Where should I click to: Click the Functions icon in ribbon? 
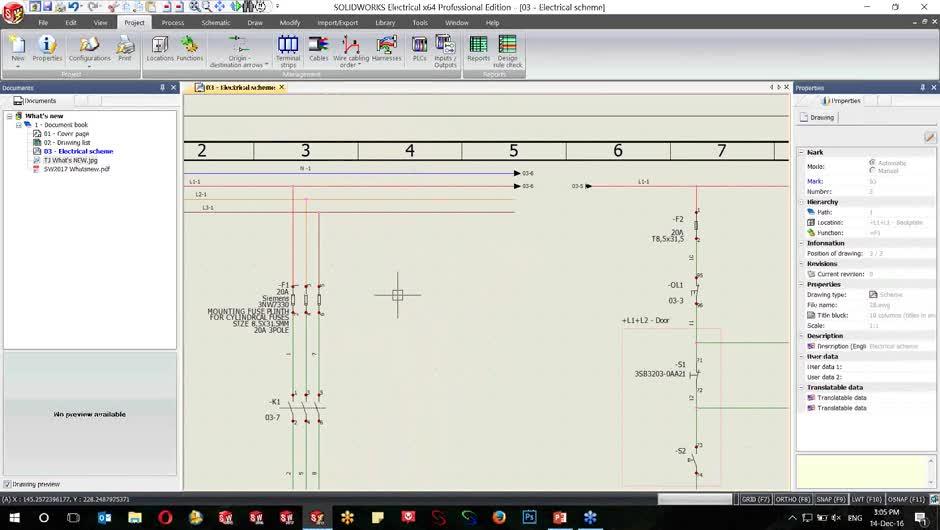[190, 49]
